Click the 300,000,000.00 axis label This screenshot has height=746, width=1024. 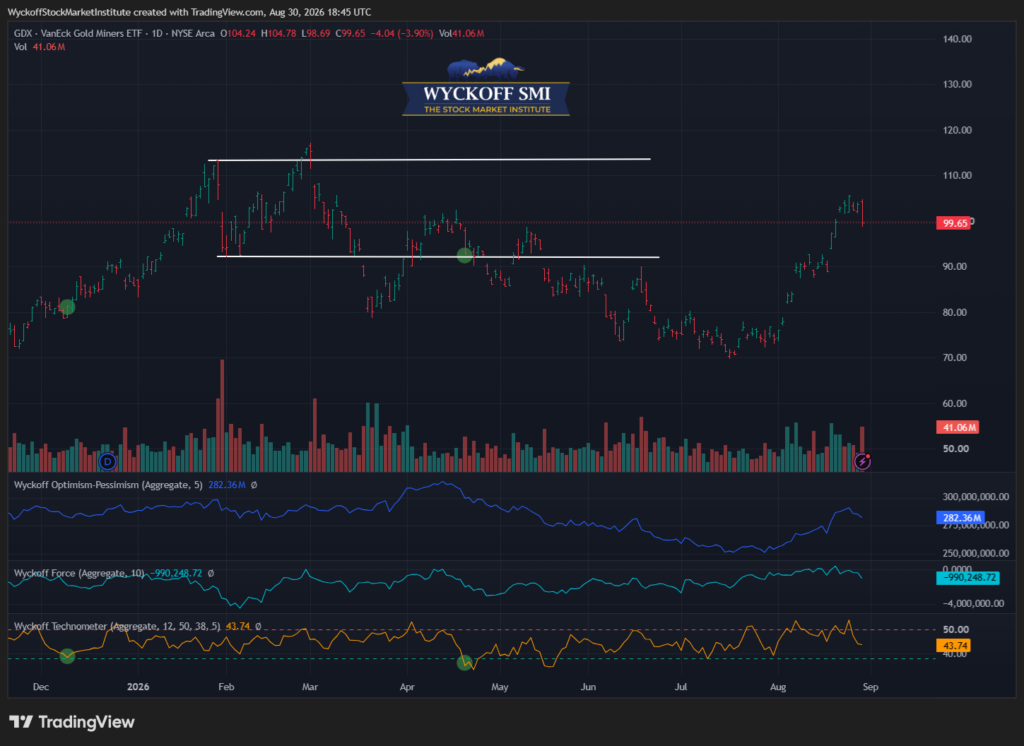pyautogui.click(x=976, y=496)
